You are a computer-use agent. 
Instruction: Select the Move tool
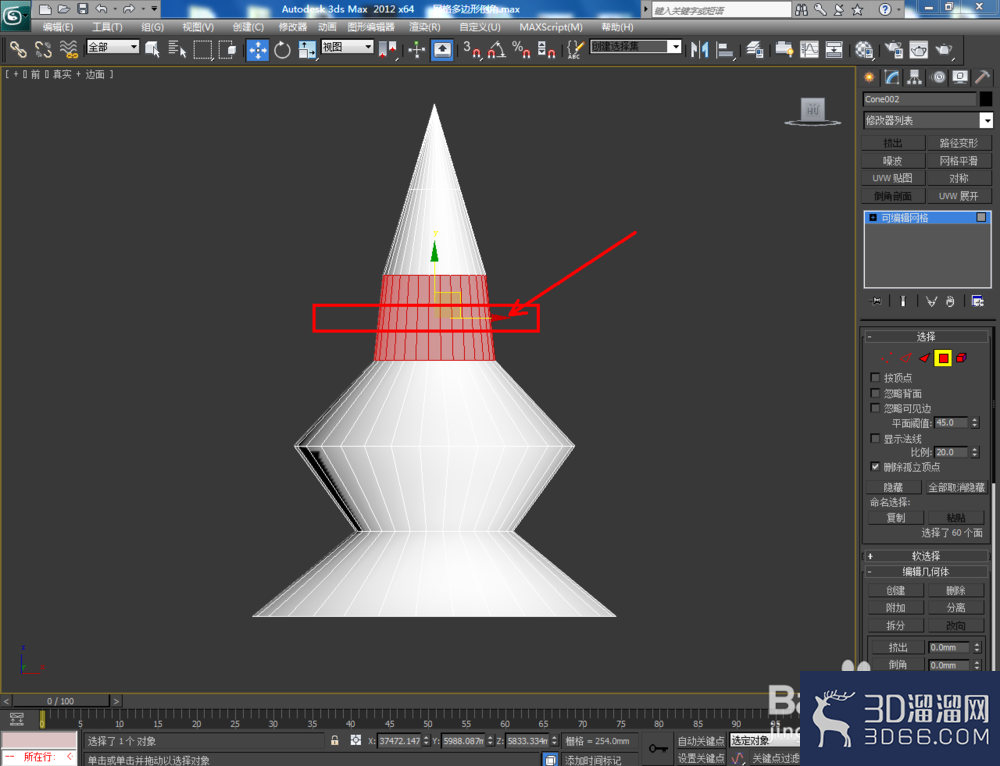pyautogui.click(x=258, y=50)
